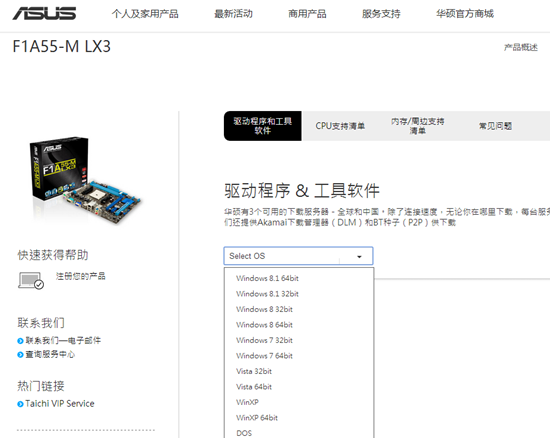Click 注册您的产品 link
Screen dimensions: 550x438
tap(80, 276)
